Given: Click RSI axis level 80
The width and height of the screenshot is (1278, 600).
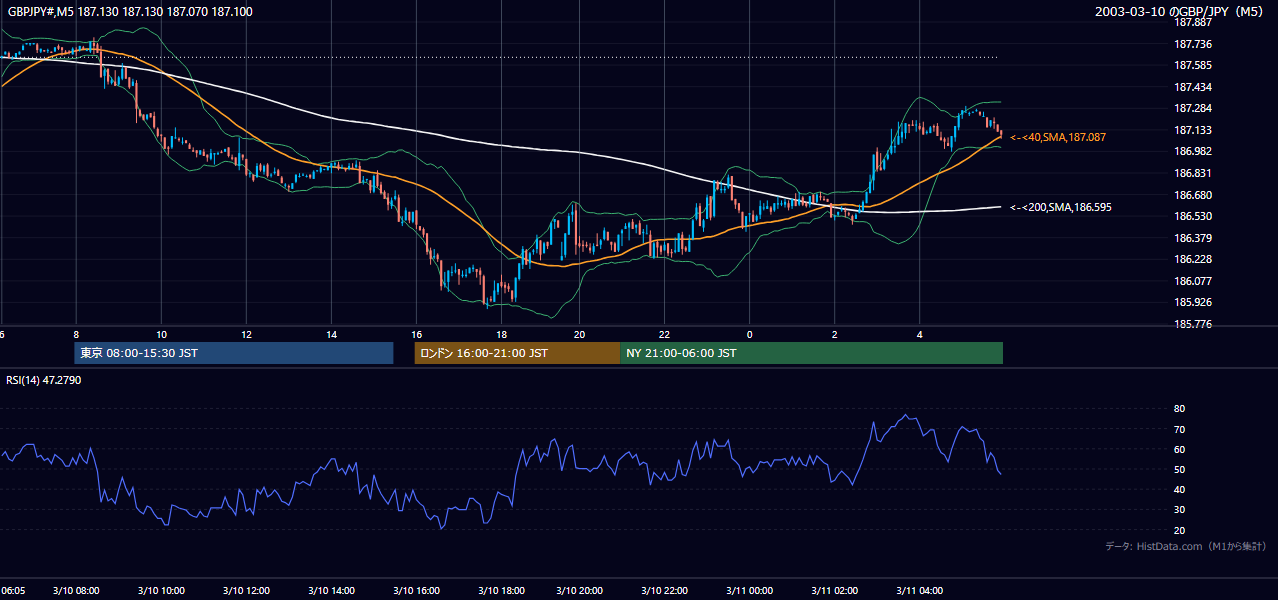Looking at the screenshot, I should tap(1179, 409).
